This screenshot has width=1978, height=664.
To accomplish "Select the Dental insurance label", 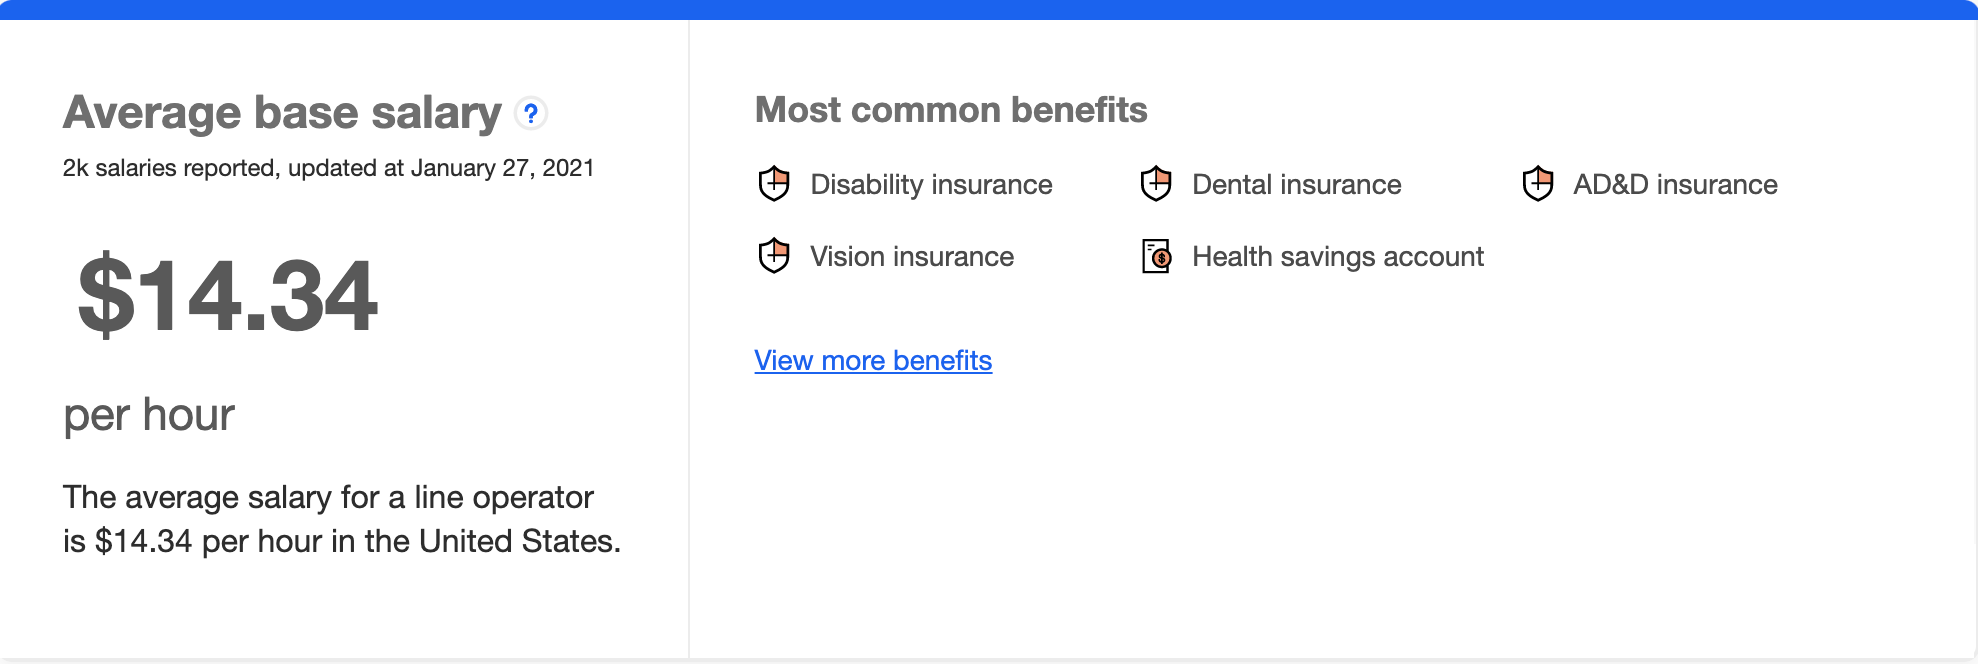I will 1296,185.
